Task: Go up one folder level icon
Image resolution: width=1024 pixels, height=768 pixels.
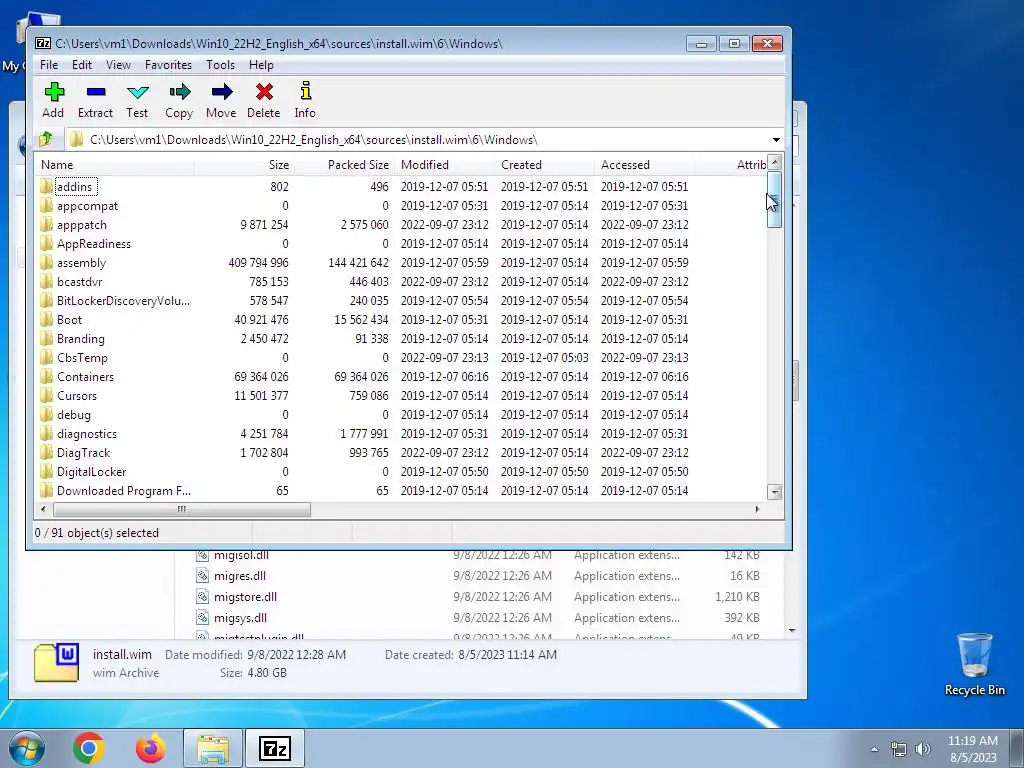Action: 46,139
